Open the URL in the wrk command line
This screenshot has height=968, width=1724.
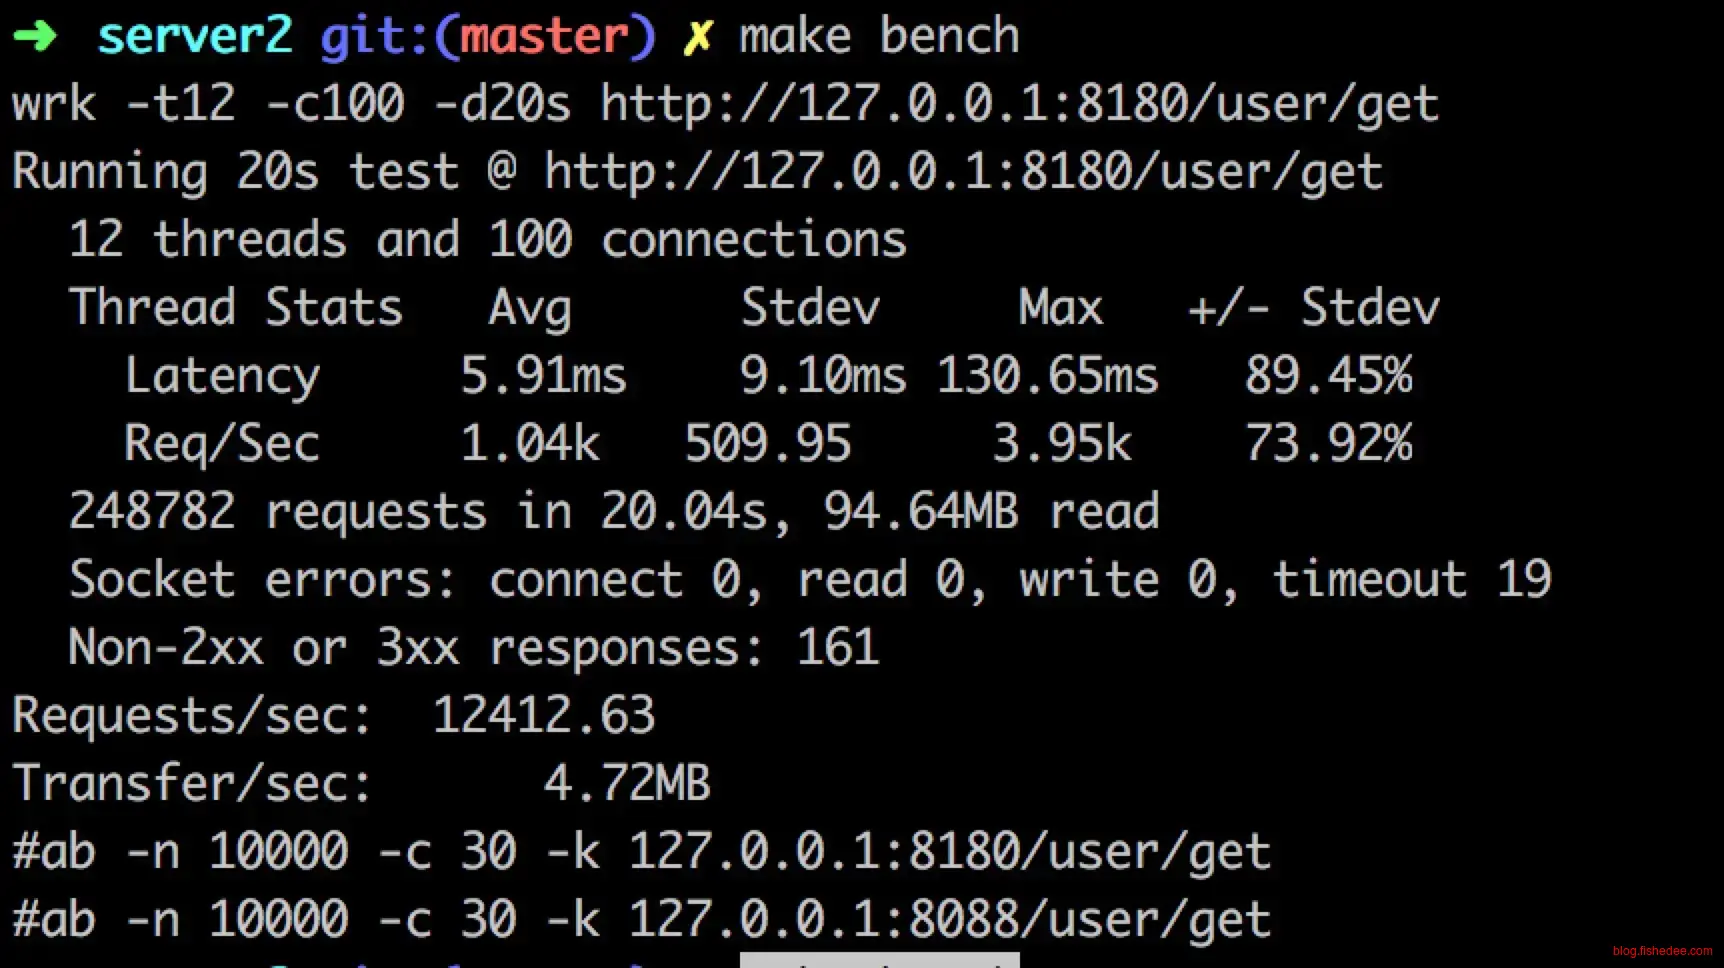(1018, 104)
